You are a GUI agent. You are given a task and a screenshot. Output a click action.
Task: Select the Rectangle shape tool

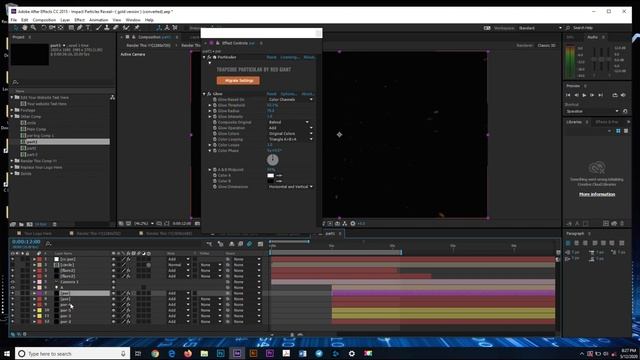tap(71, 28)
